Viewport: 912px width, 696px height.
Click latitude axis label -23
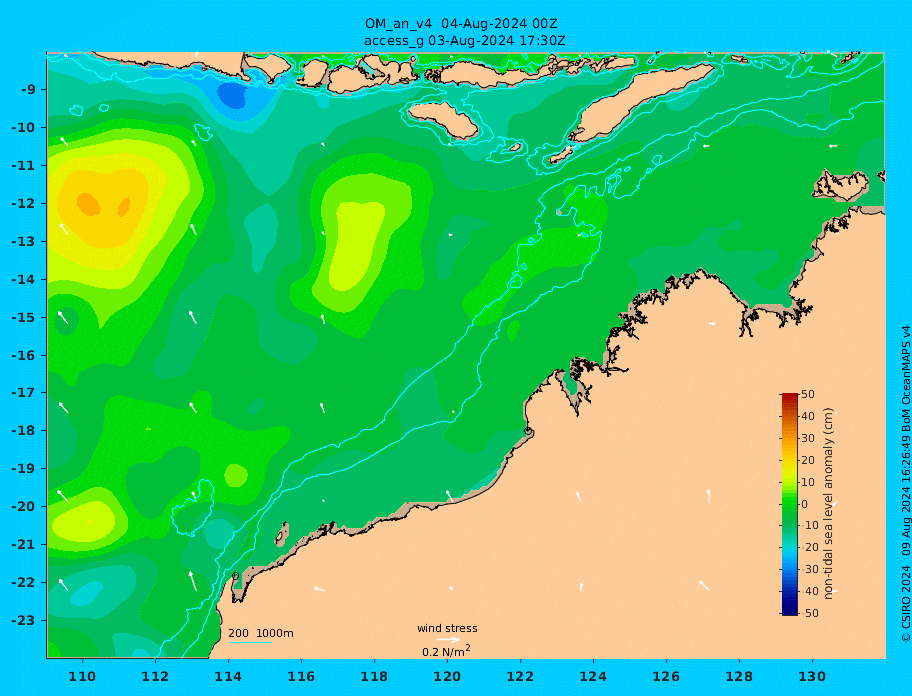[x=24, y=620]
